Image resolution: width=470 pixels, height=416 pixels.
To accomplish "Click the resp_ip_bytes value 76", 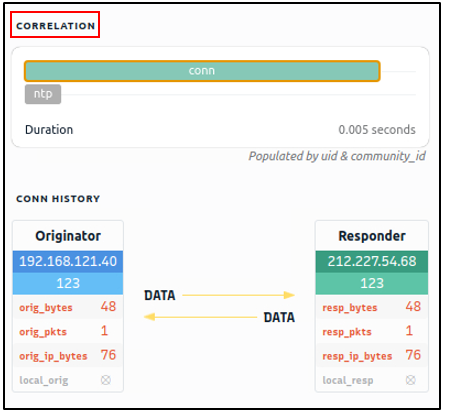I will [413, 355].
